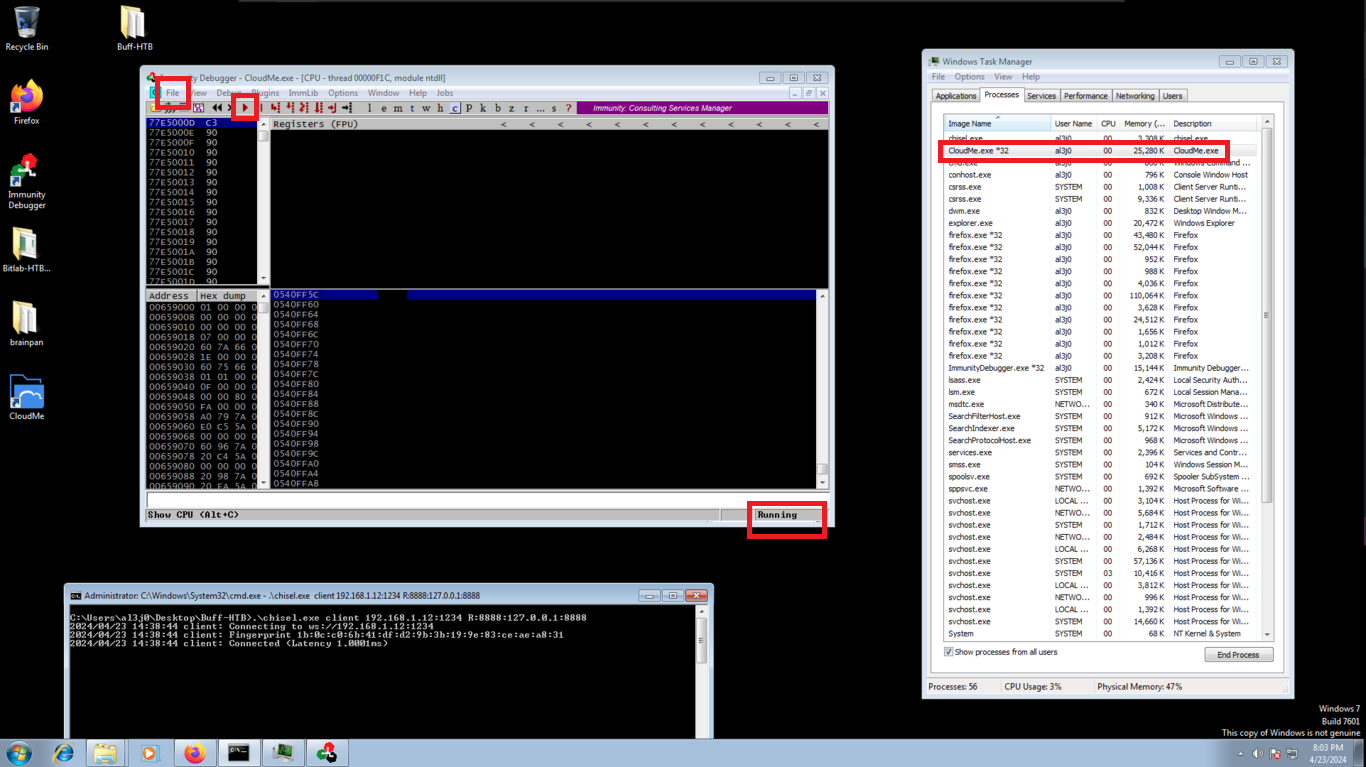This screenshot has height=767, width=1366.
Task: Show Log window with the 'l' button
Action: (x=369, y=108)
